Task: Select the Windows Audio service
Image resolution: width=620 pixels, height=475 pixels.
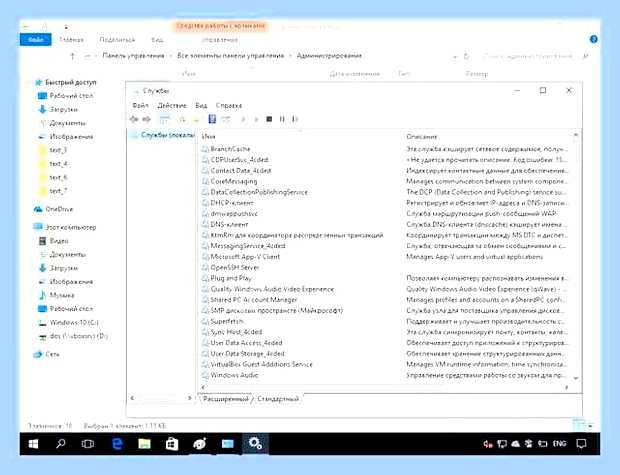Action: point(234,375)
